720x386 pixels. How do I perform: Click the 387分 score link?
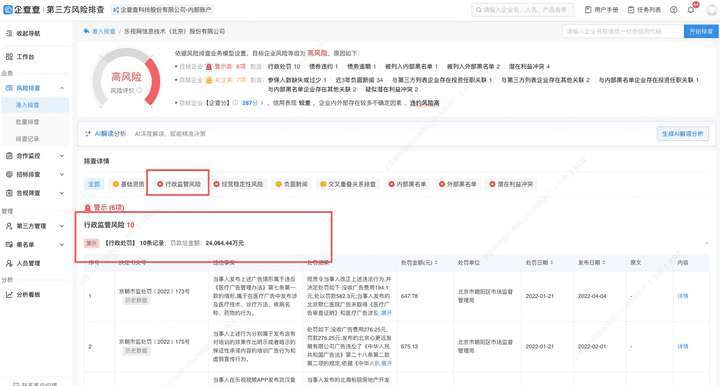250,103
